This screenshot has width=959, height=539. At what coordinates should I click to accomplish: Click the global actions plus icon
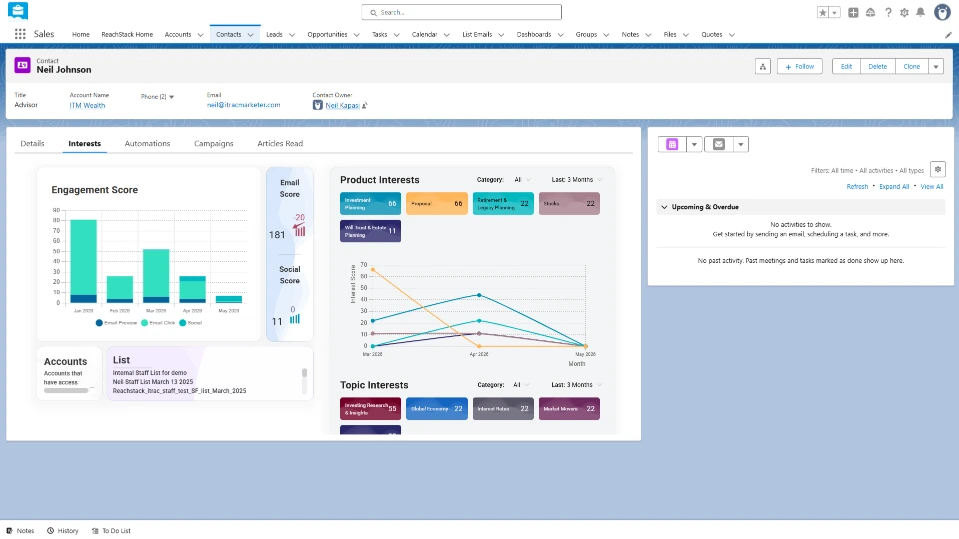(x=853, y=12)
